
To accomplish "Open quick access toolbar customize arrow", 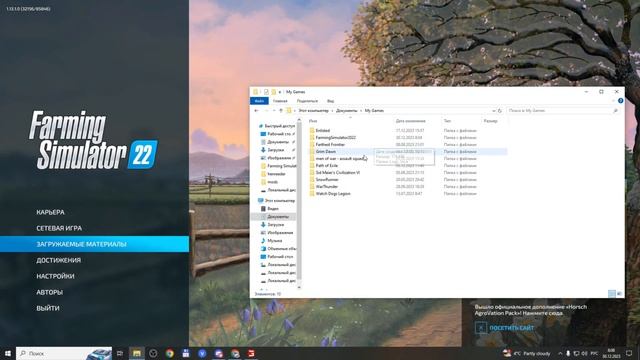I will click(280, 92).
